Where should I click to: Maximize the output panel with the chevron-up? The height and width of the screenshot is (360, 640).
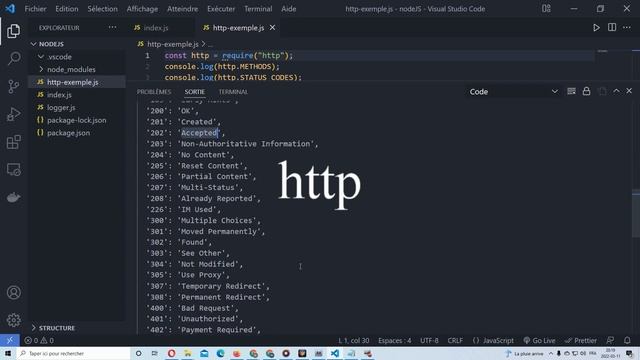pyautogui.click(x=616, y=91)
